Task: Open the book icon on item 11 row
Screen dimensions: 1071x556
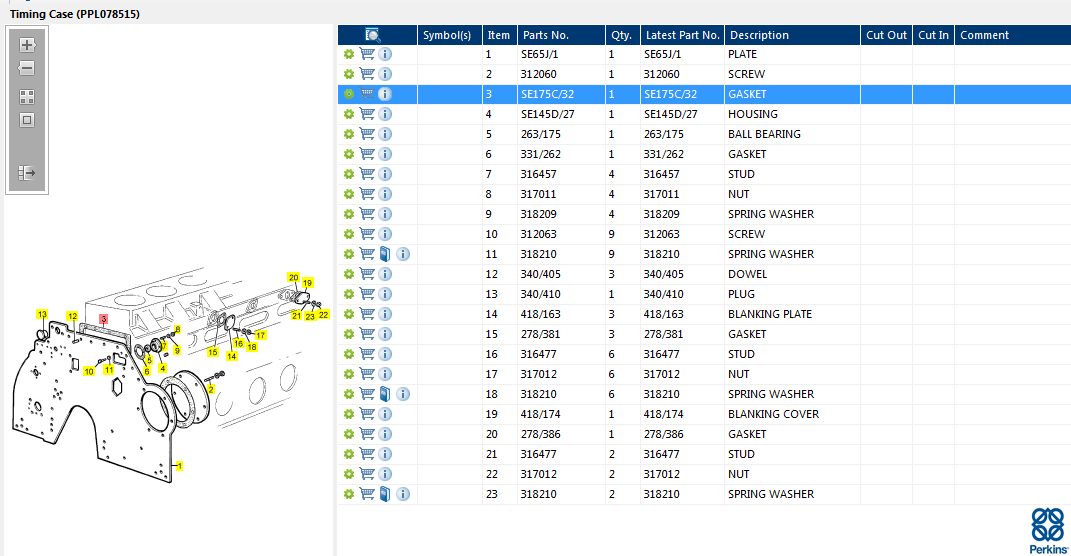Action: point(385,254)
